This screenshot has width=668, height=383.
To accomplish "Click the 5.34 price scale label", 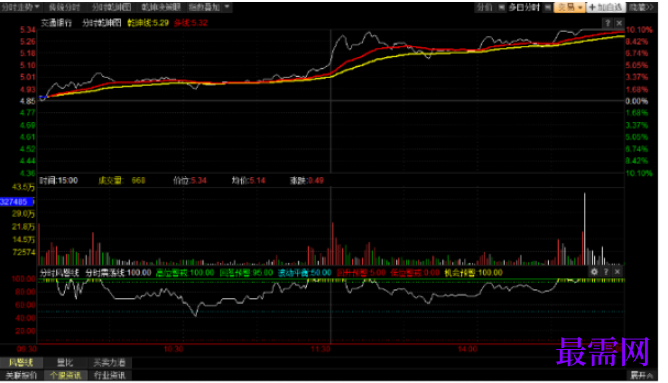I will point(28,30).
